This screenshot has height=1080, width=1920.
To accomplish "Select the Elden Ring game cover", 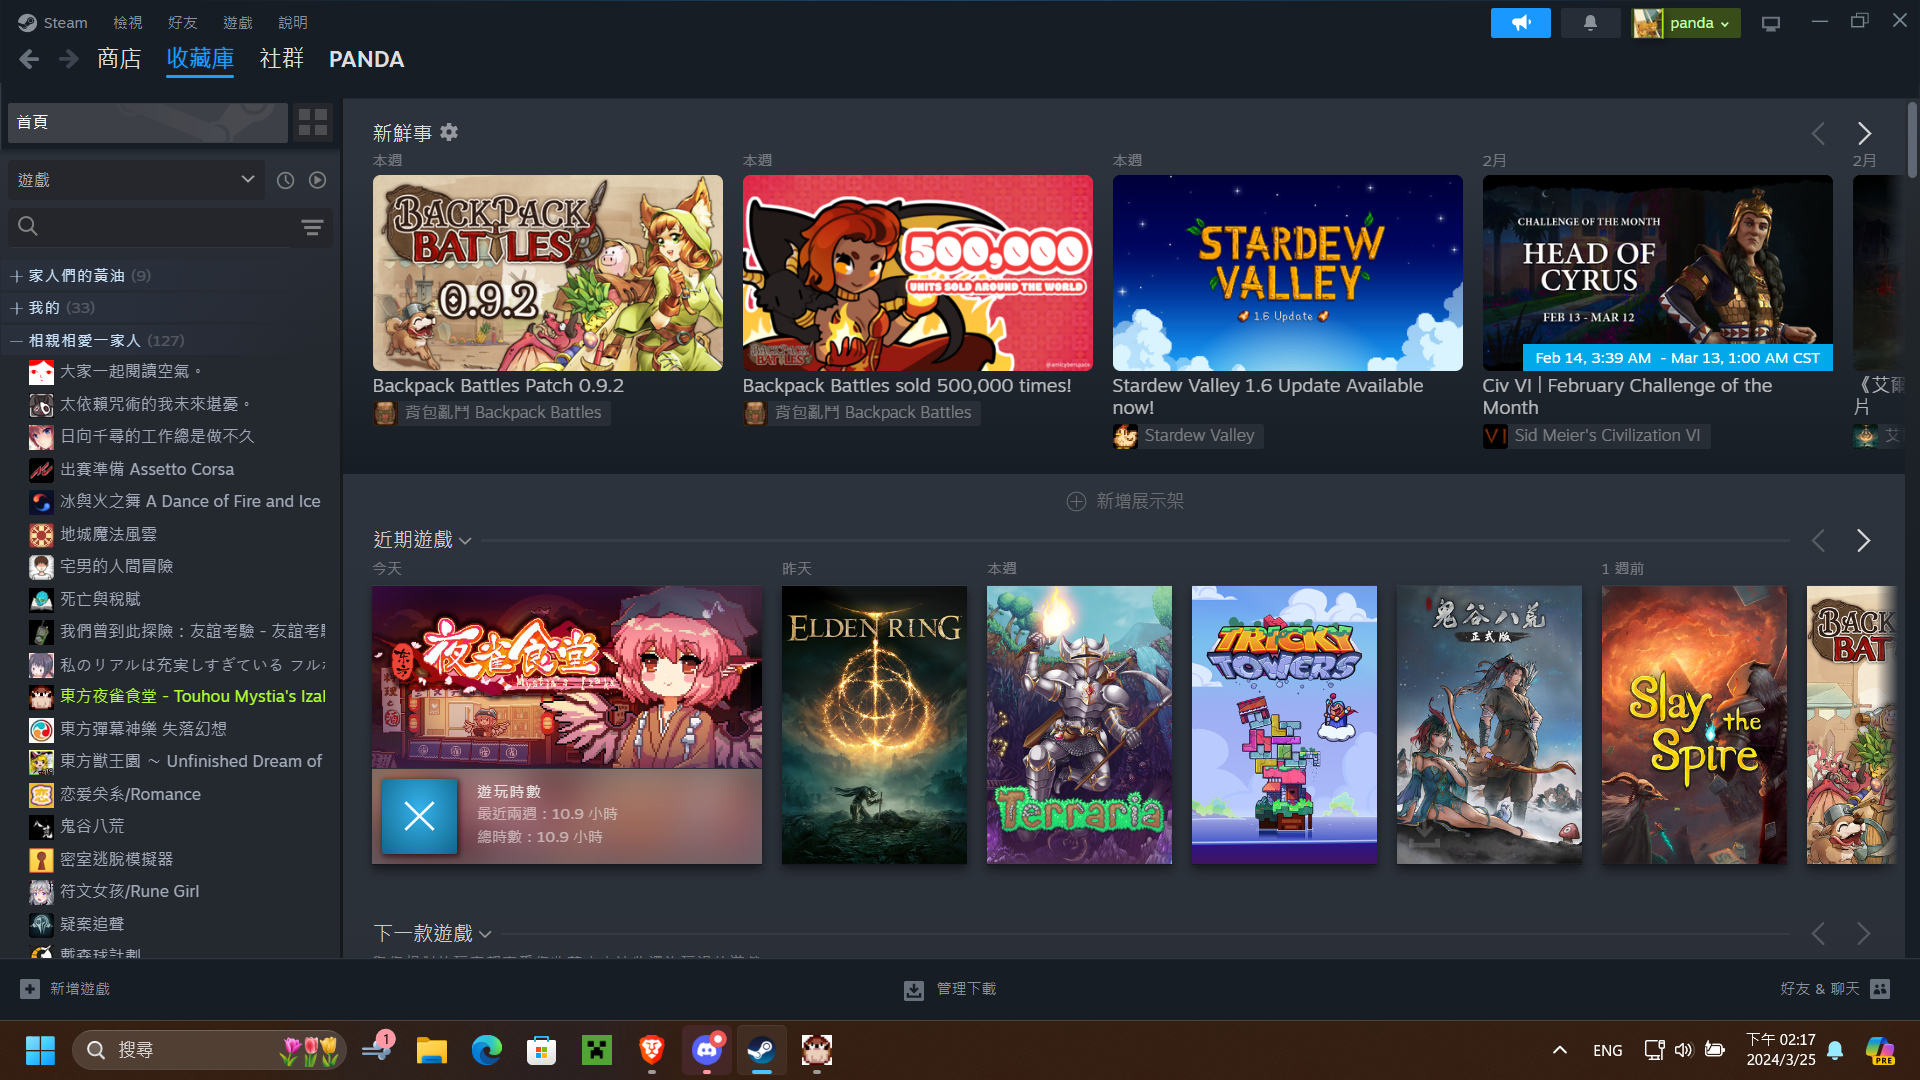I will tap(874, 725).
